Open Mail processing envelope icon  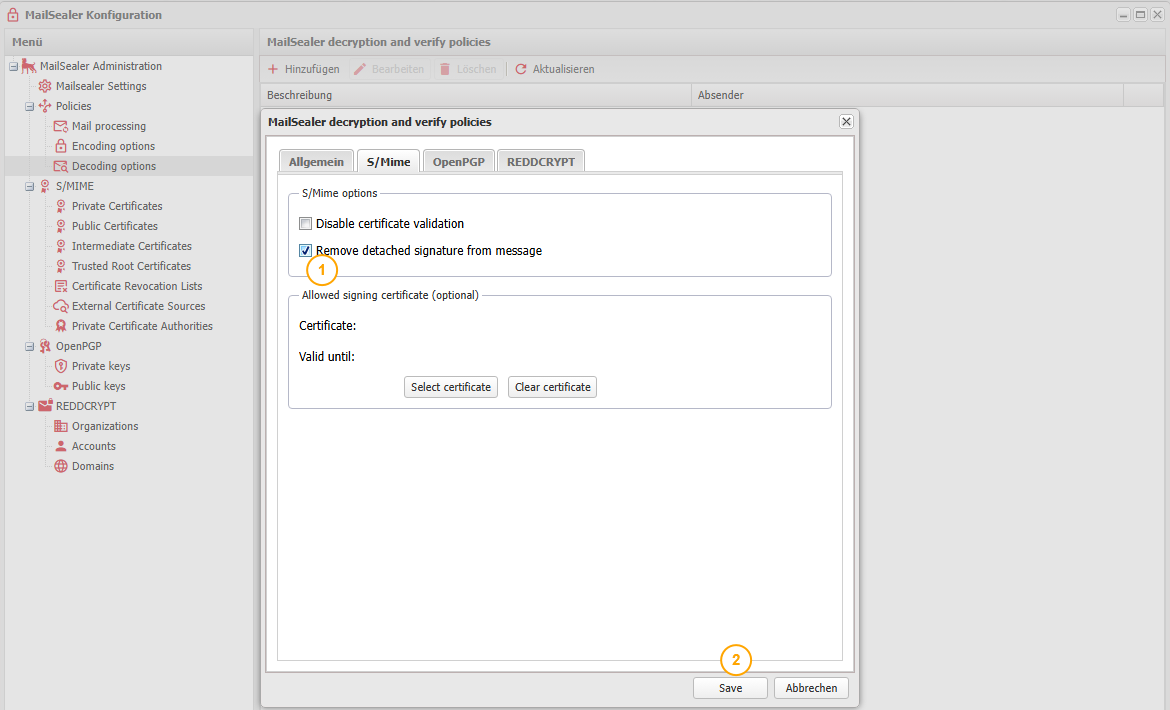coord(61,126)
